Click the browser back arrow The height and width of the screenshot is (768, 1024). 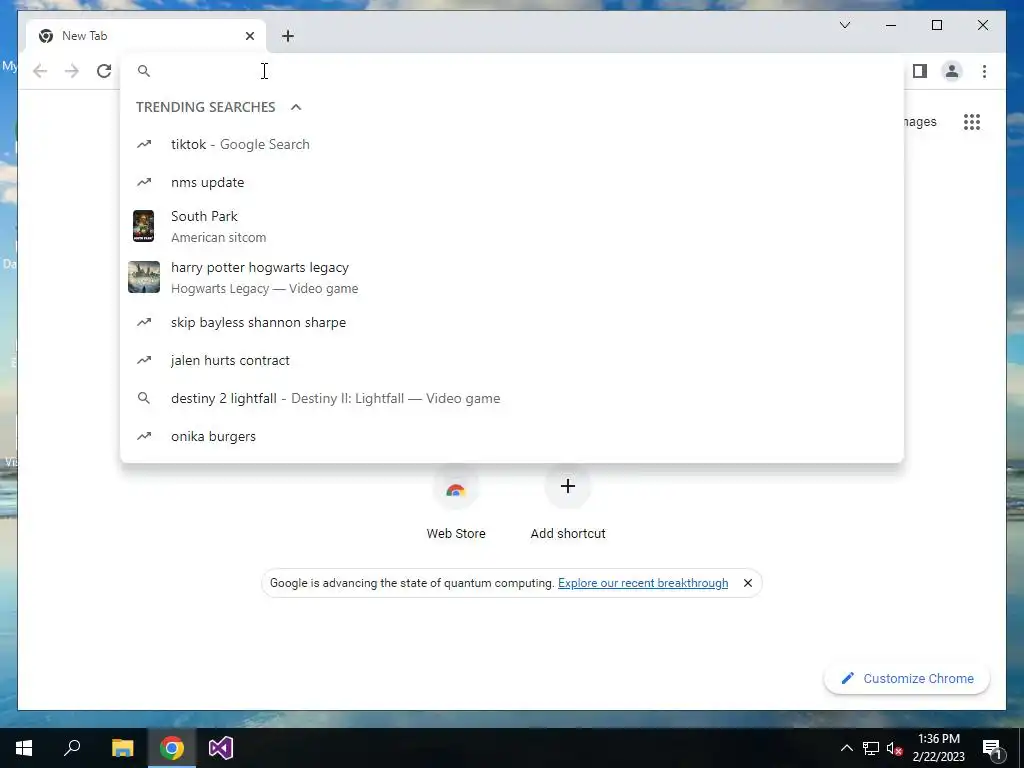[40, 71]
